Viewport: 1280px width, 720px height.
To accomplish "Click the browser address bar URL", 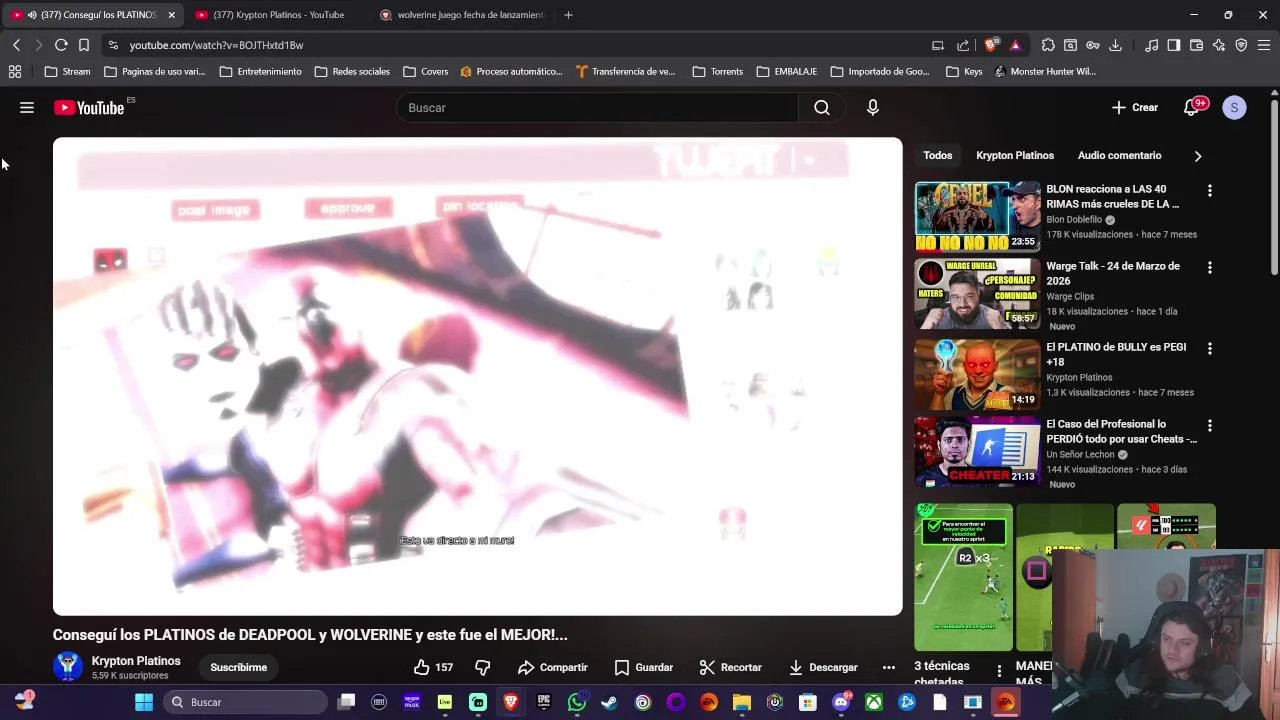I will [216, 45].
